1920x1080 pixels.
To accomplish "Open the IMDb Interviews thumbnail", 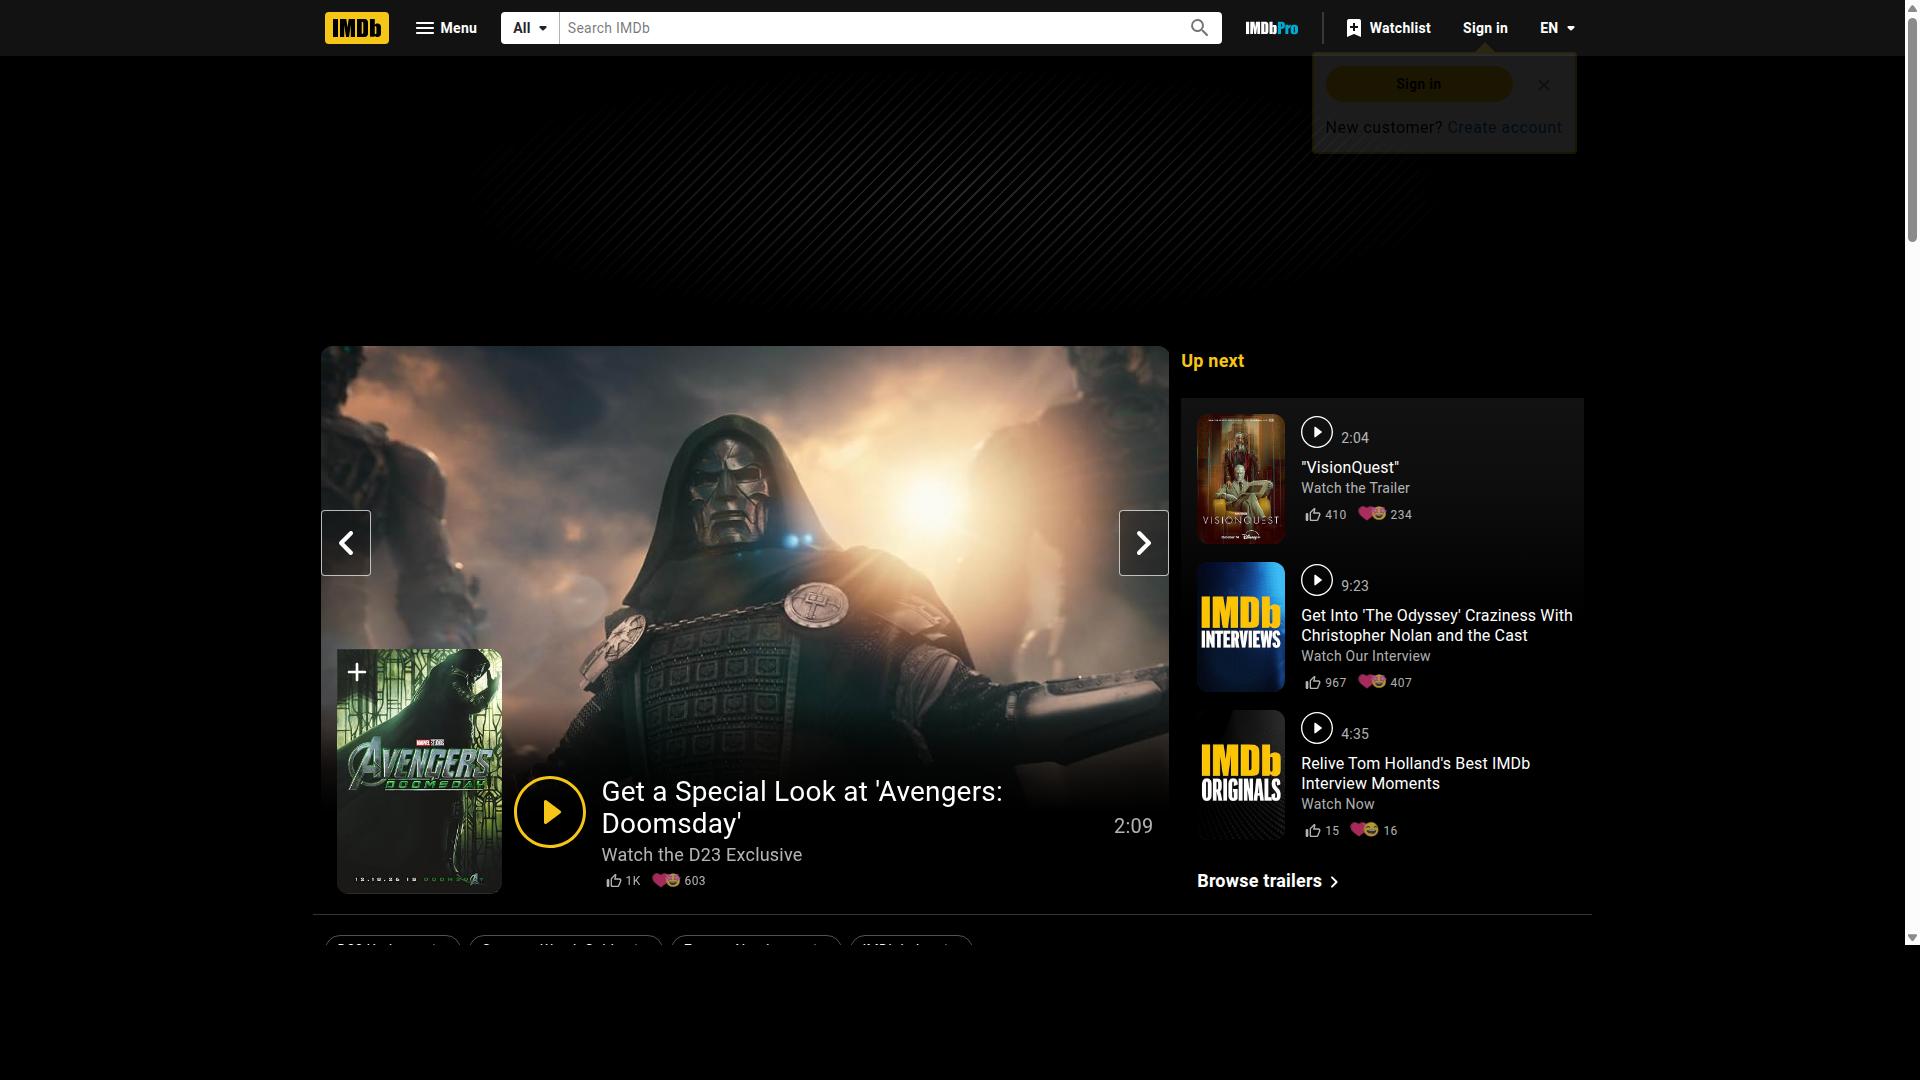I will coord(1240,627).
